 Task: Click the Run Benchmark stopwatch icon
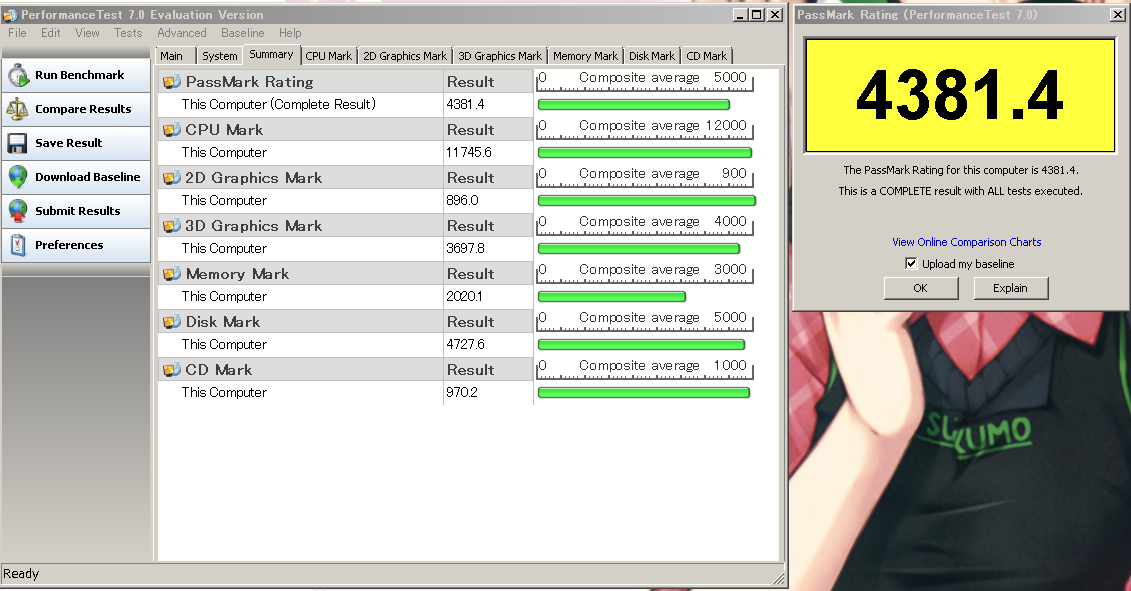18,75
